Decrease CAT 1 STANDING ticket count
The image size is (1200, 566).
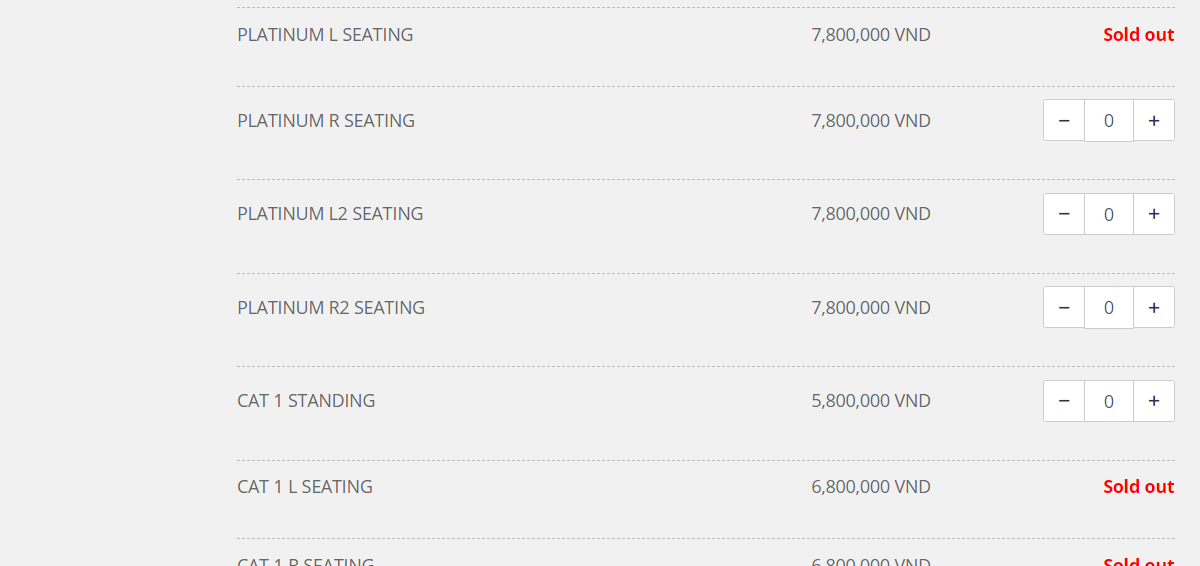pyautogui.click(x=1064, y=401)
